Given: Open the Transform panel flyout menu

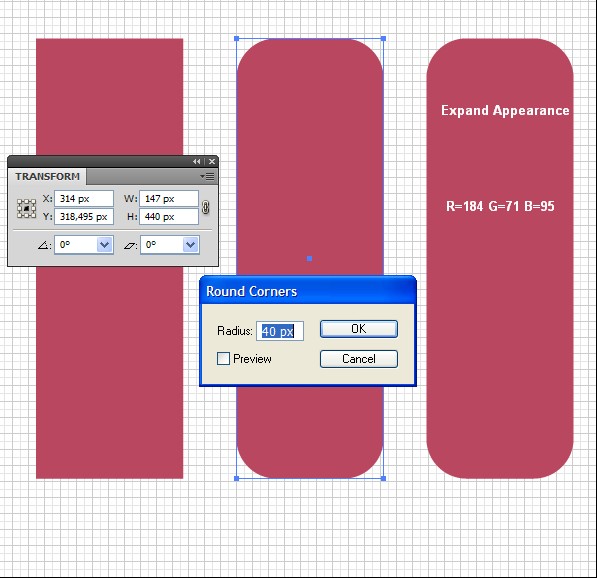Looking at the screenshot, I should pyautogui.click(x=208, y=177).
